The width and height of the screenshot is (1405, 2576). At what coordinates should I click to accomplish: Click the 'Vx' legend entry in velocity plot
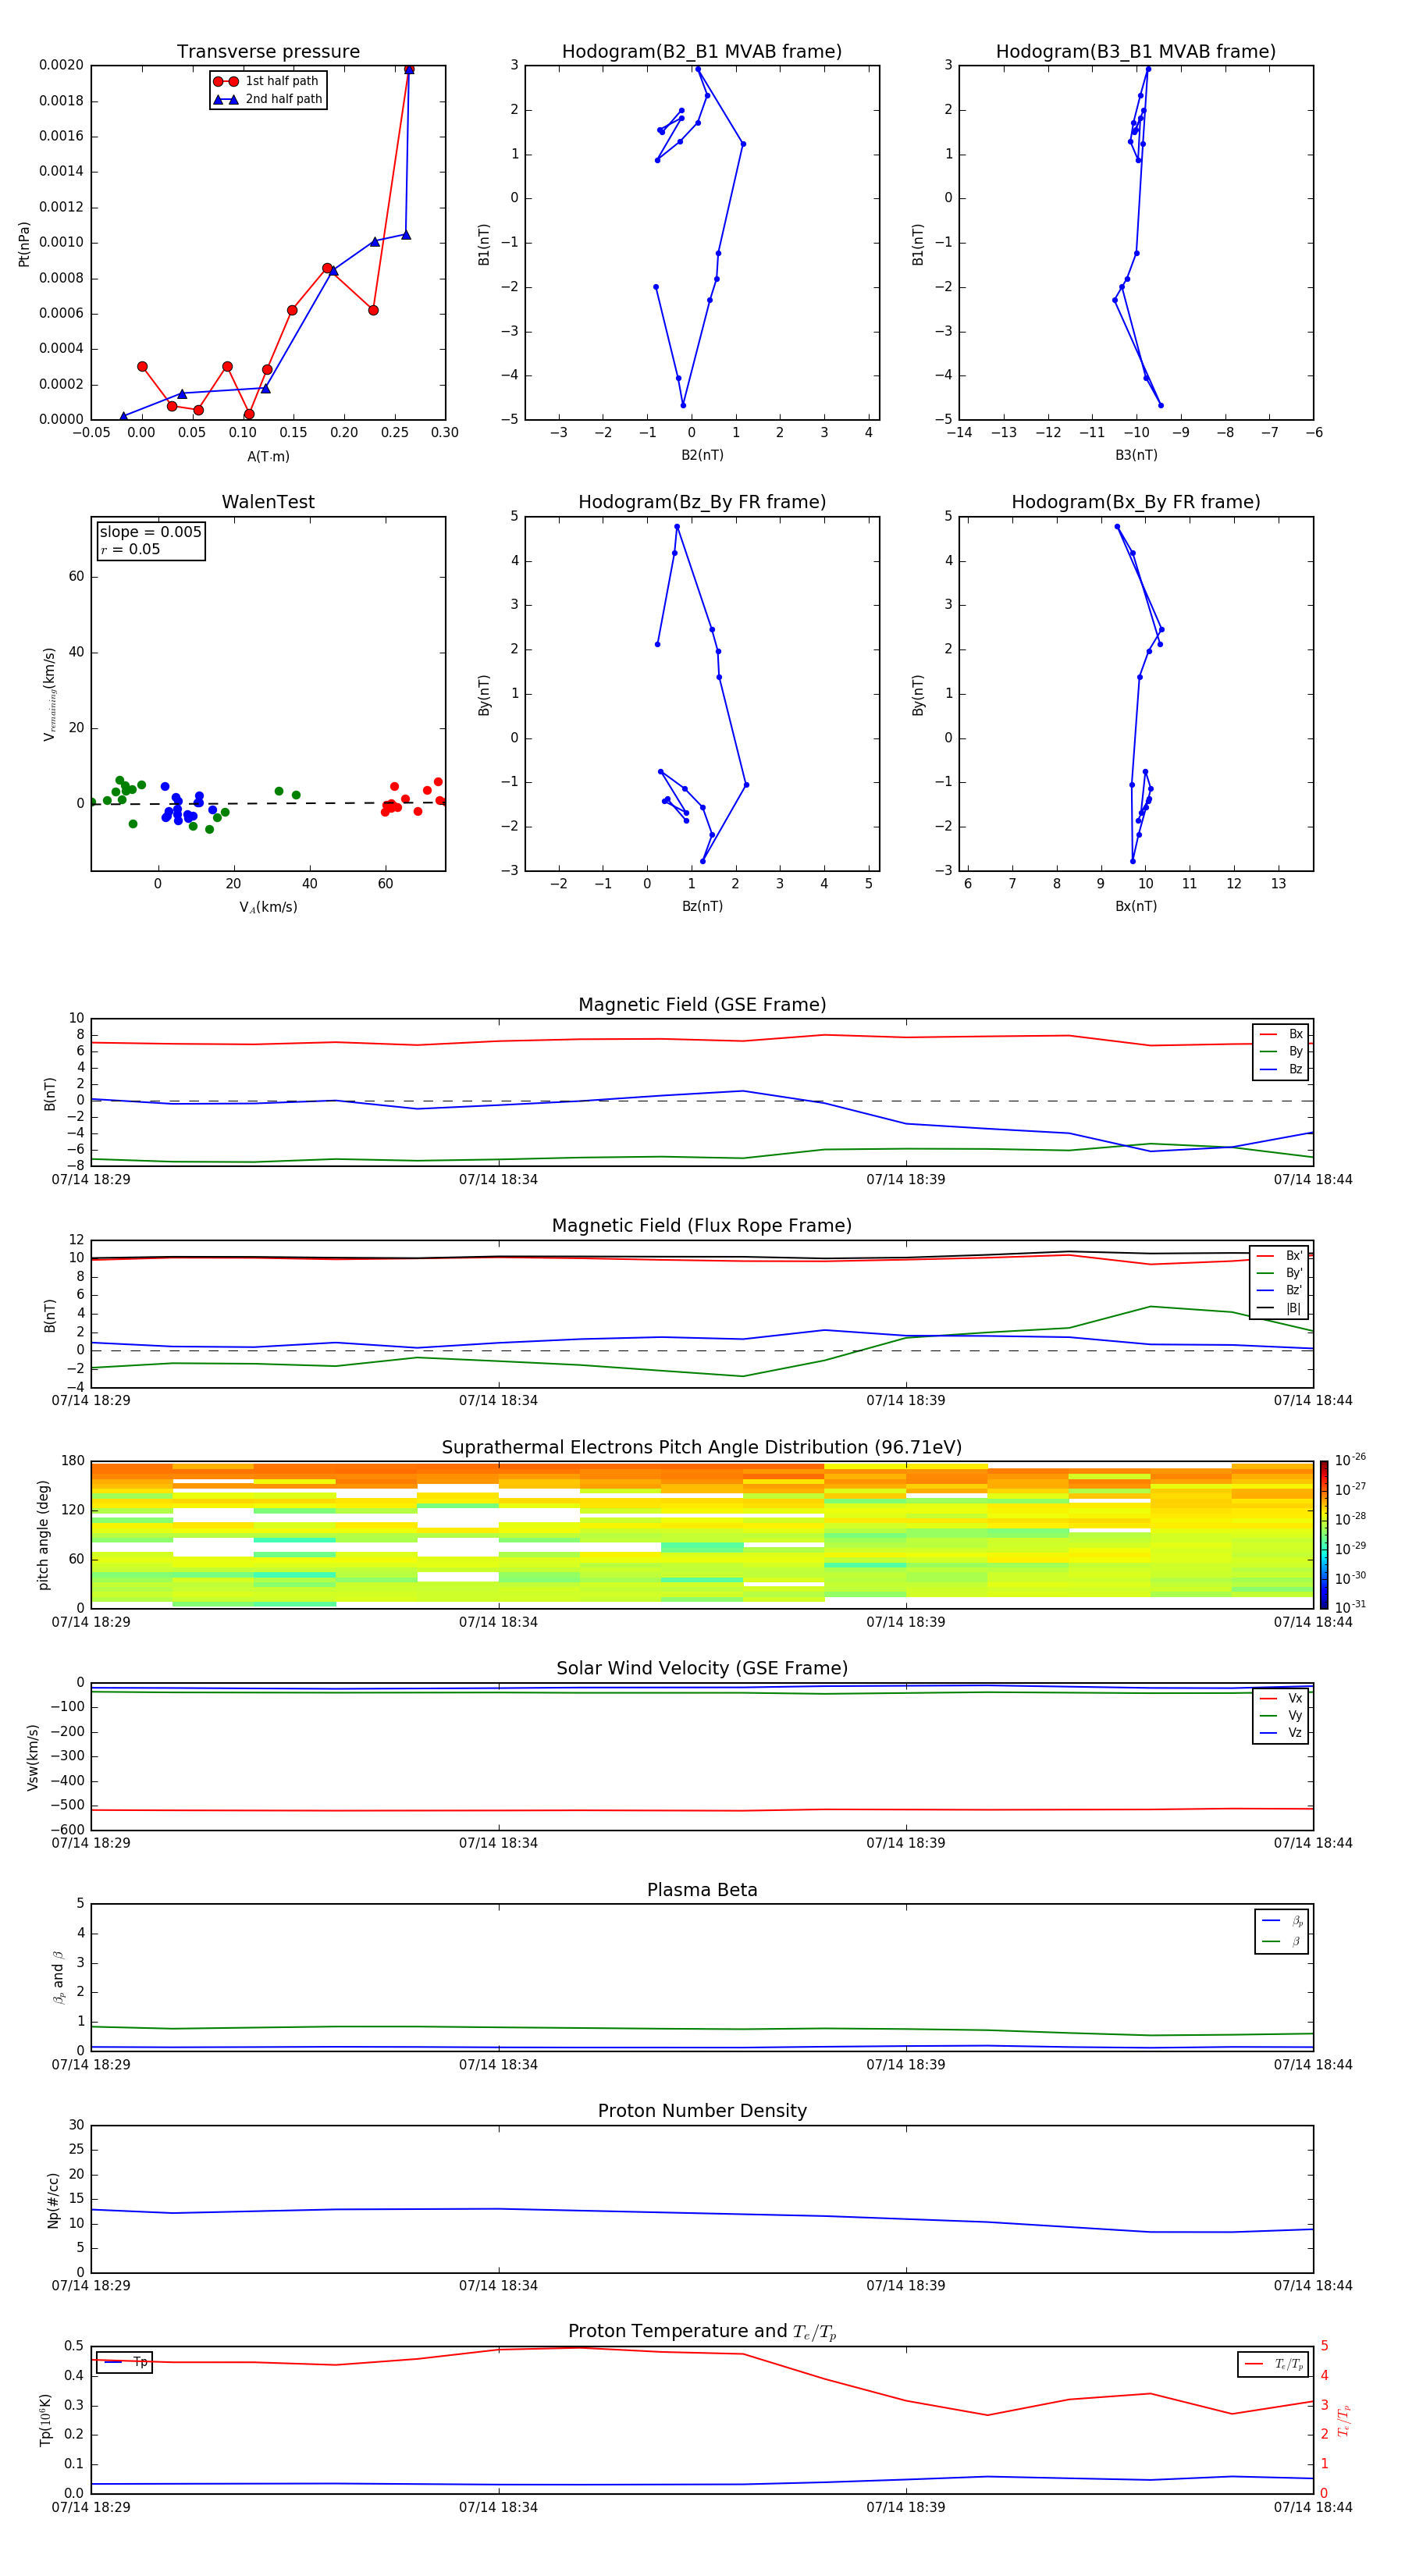tap(1281, 1698)
